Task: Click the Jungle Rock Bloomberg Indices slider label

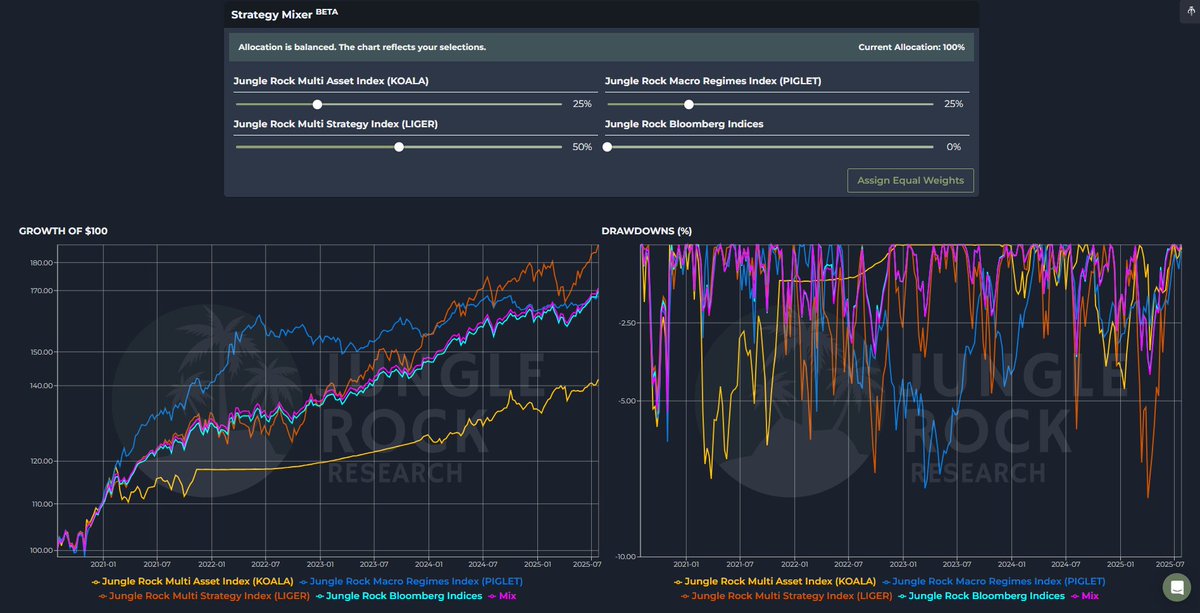Action: pyautogui.click(x=684, y=125)
